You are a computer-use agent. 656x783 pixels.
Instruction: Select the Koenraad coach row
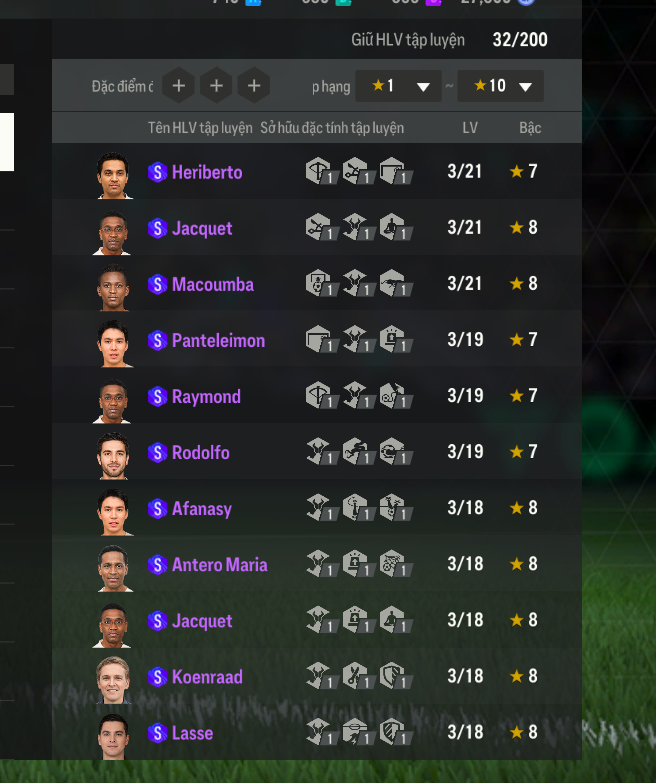pos(317,676)
